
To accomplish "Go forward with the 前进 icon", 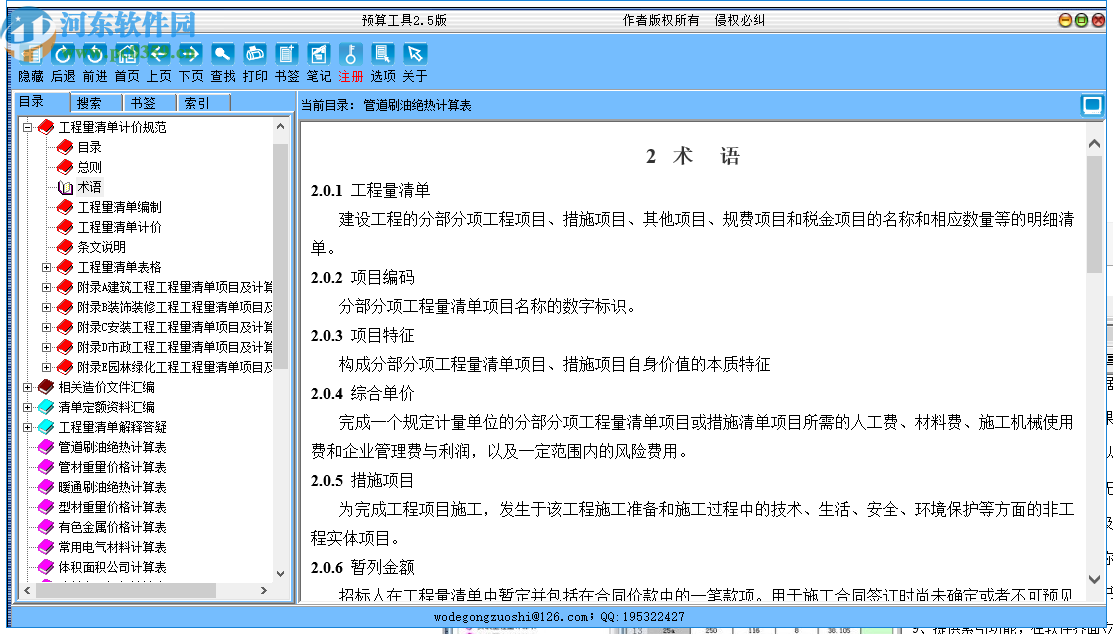I will pos(95,53).
